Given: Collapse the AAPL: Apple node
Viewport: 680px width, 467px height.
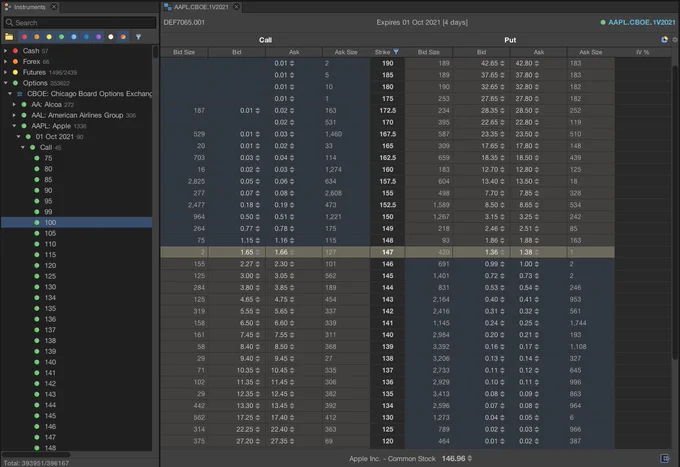Looking at the screenshot, I should coord(14,126).
